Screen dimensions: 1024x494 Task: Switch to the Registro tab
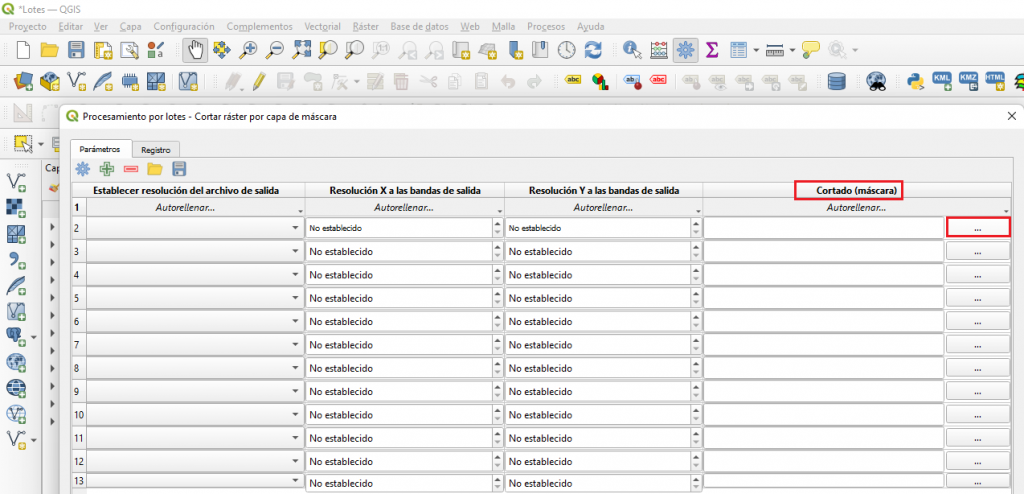(x=155, y=149)
